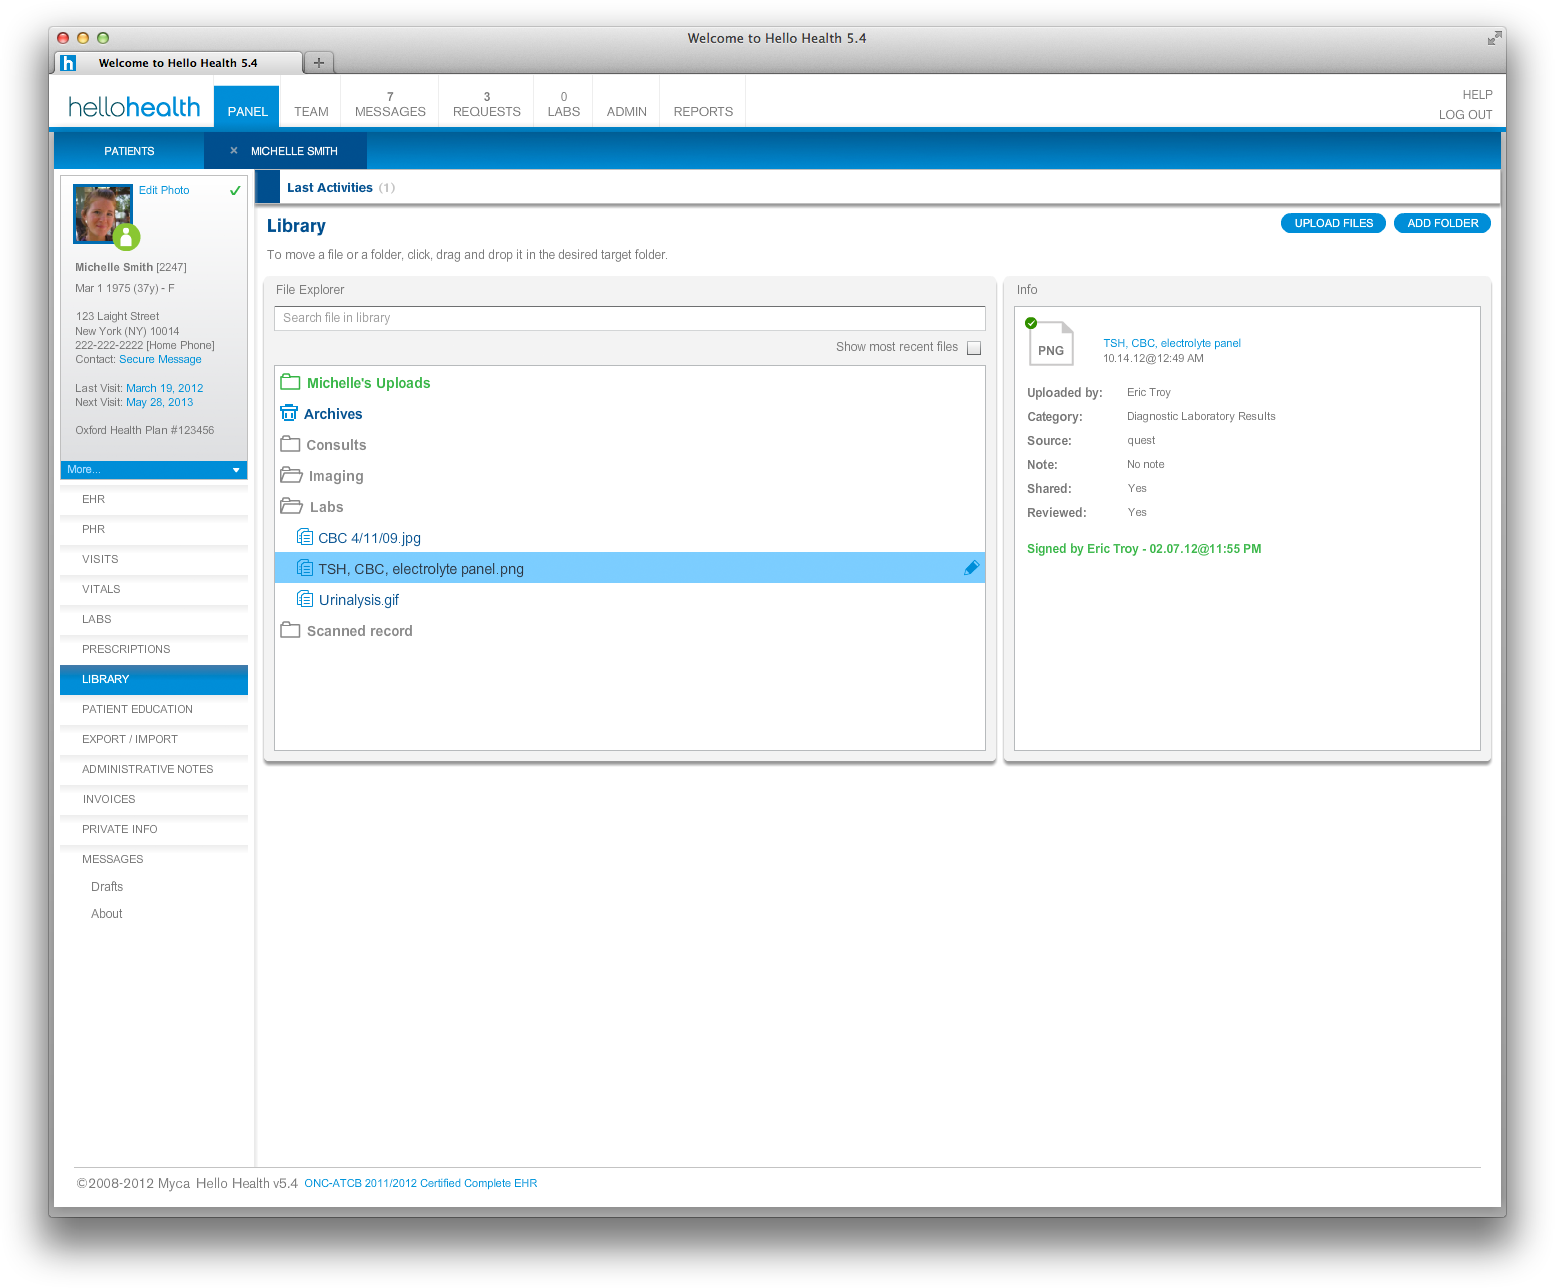Click the Search file in library field
This screenshot has width=1555, height=1288.
629,317
